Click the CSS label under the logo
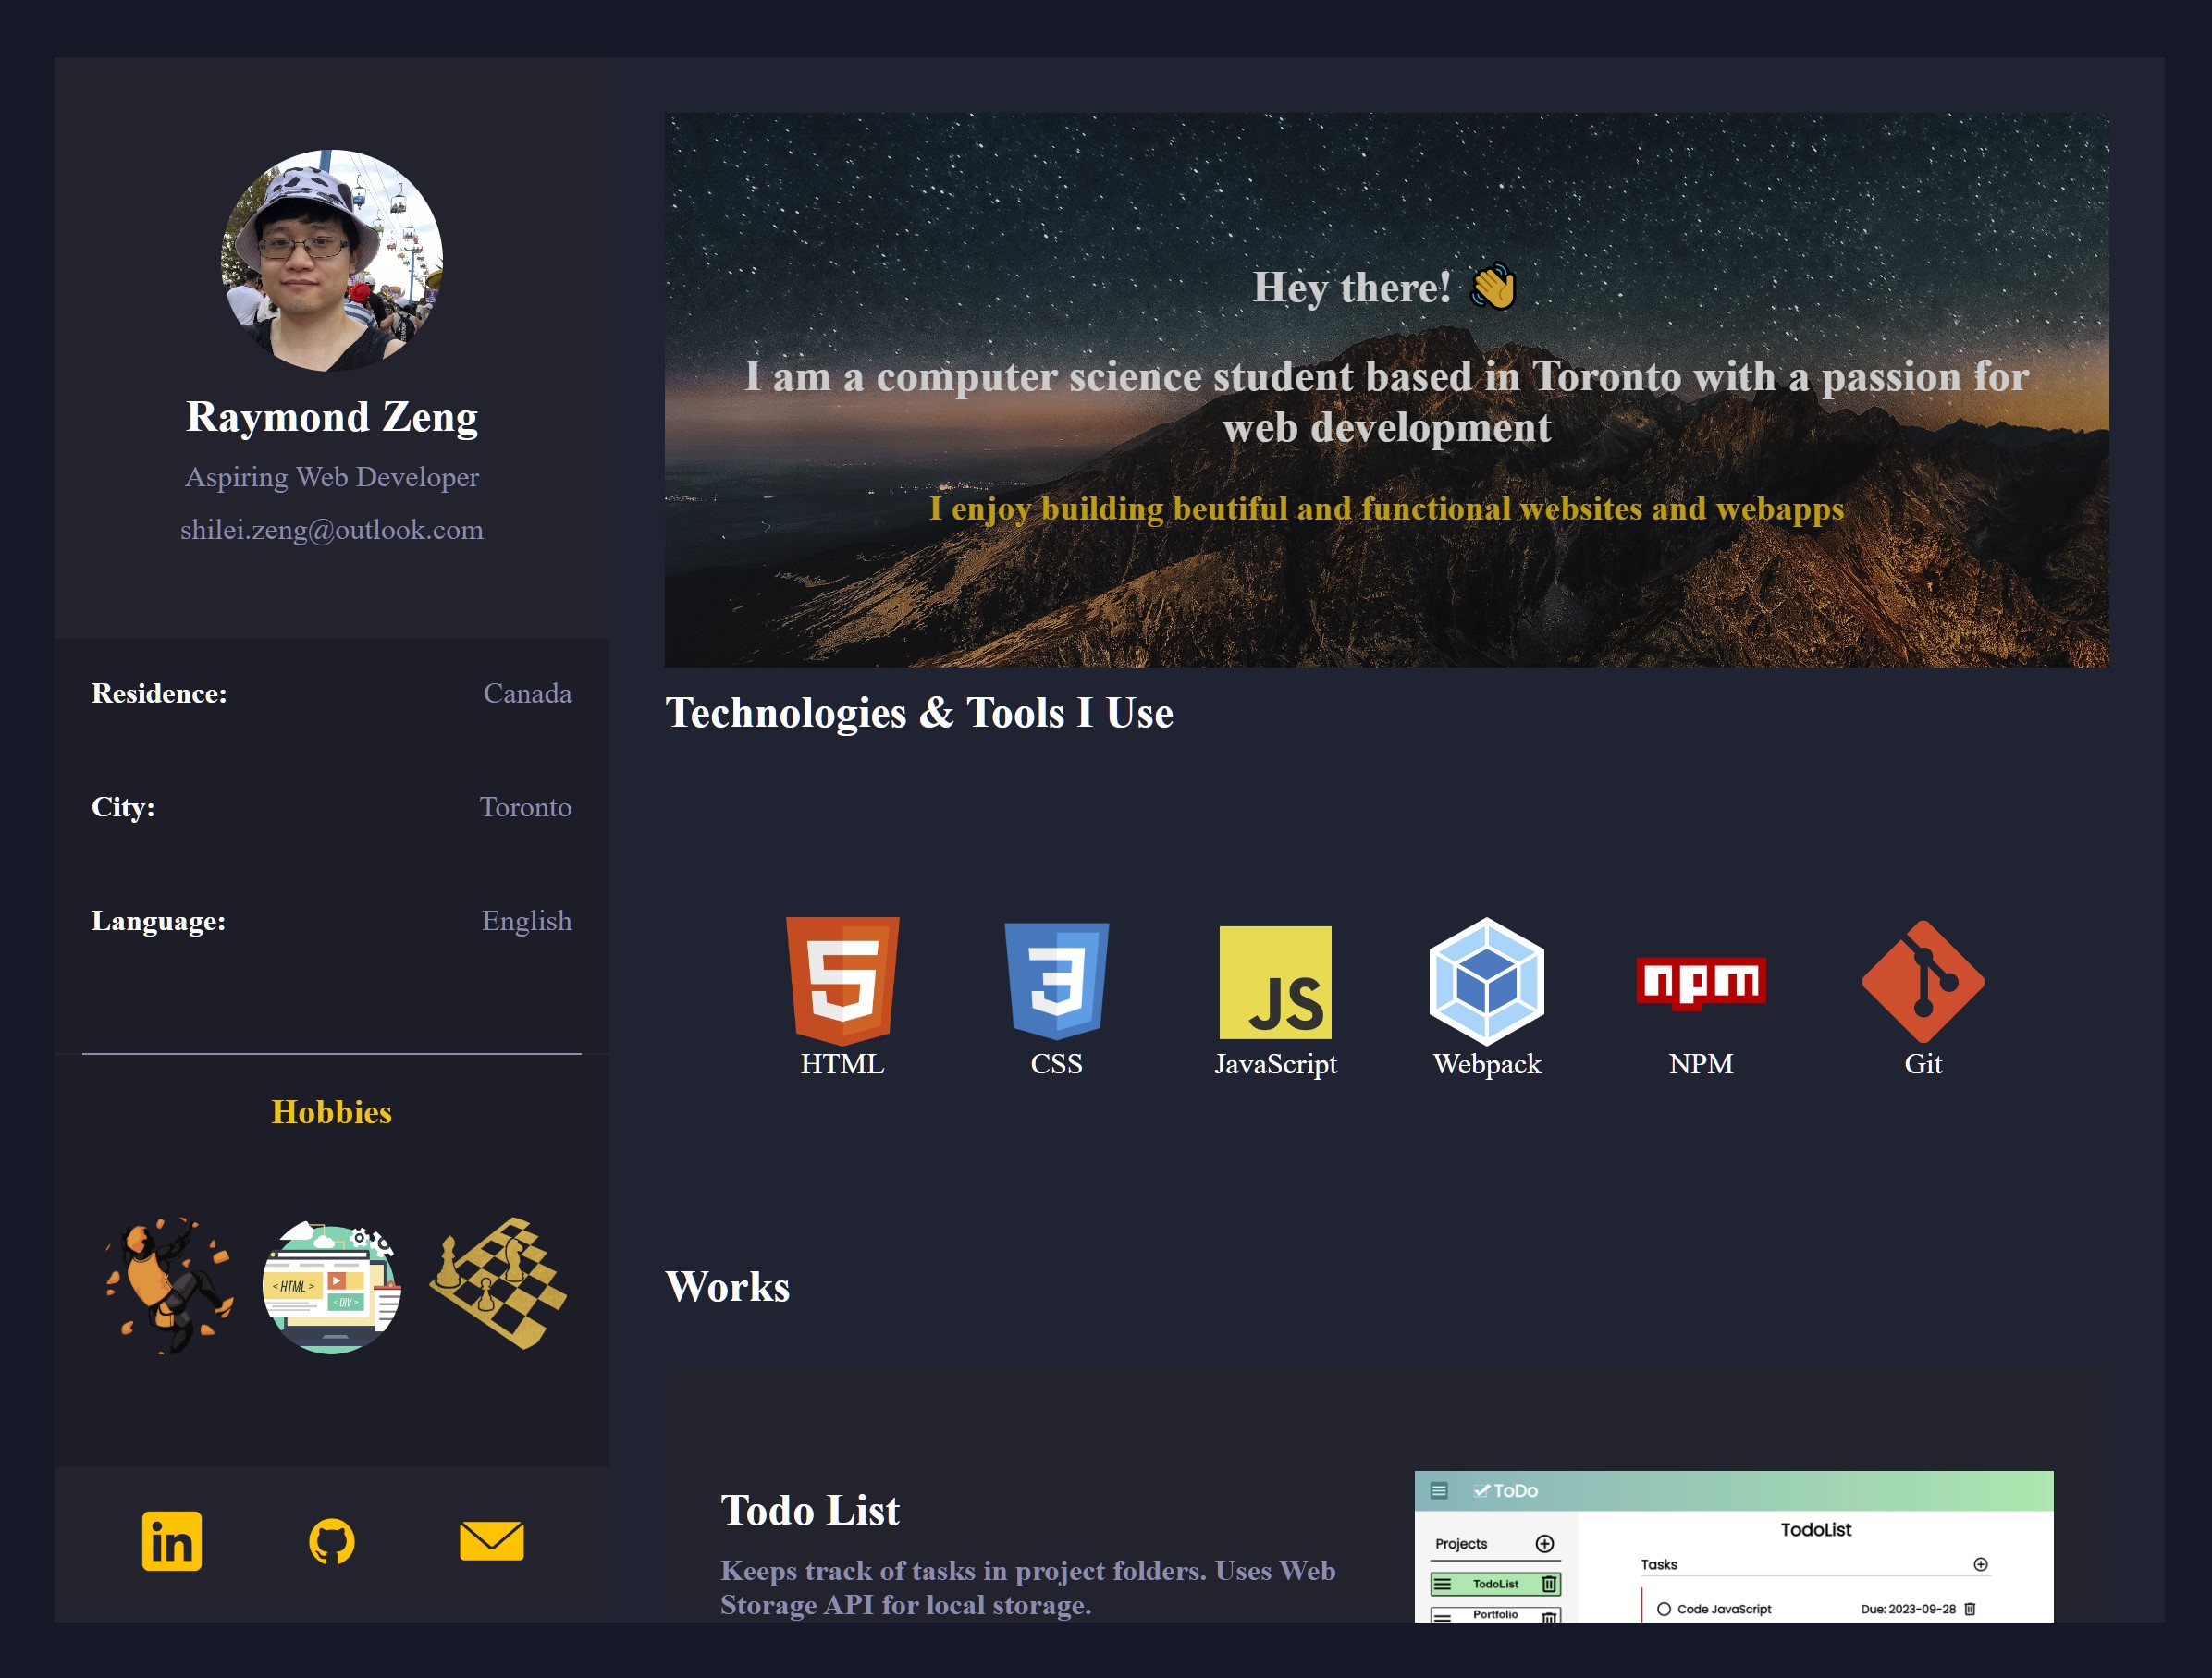This screenshot has height=1678, width=2212. 1057,1064
